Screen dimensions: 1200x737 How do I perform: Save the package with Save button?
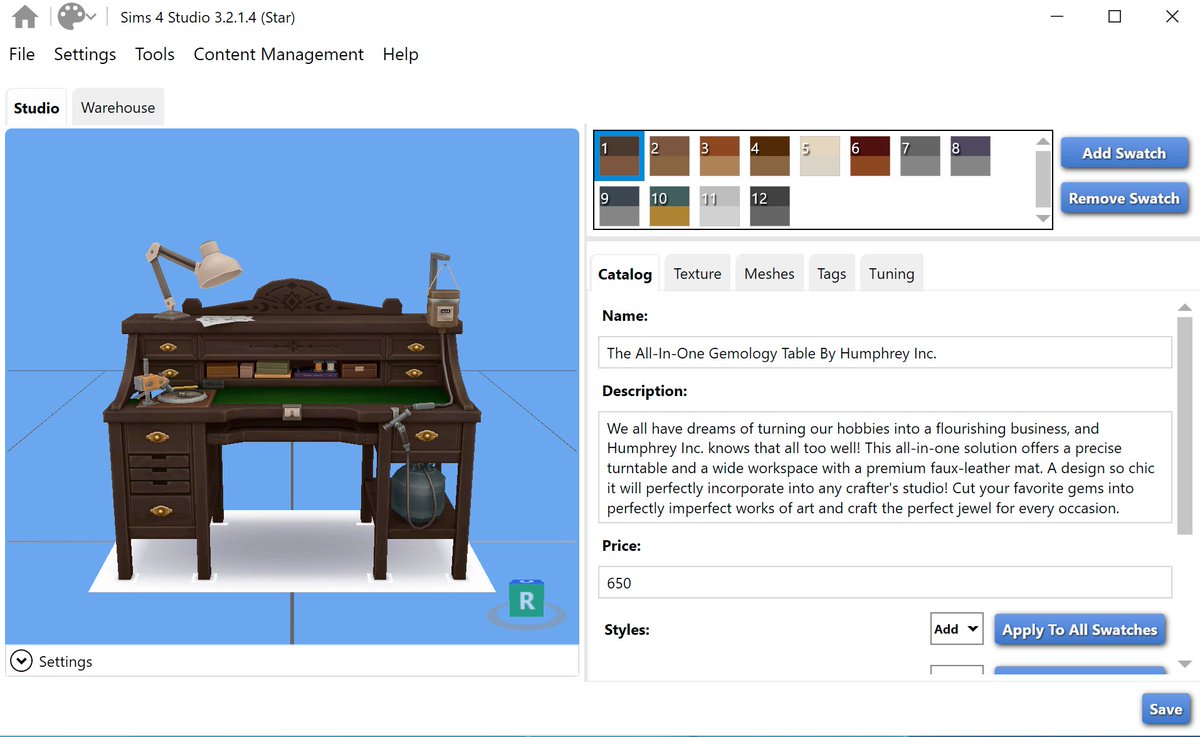point(1165,709)
